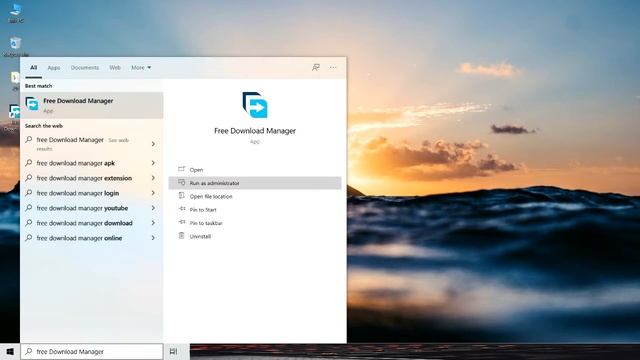Choose Run as administrator
Screen dimensions: 640x360
click(215, 183)
